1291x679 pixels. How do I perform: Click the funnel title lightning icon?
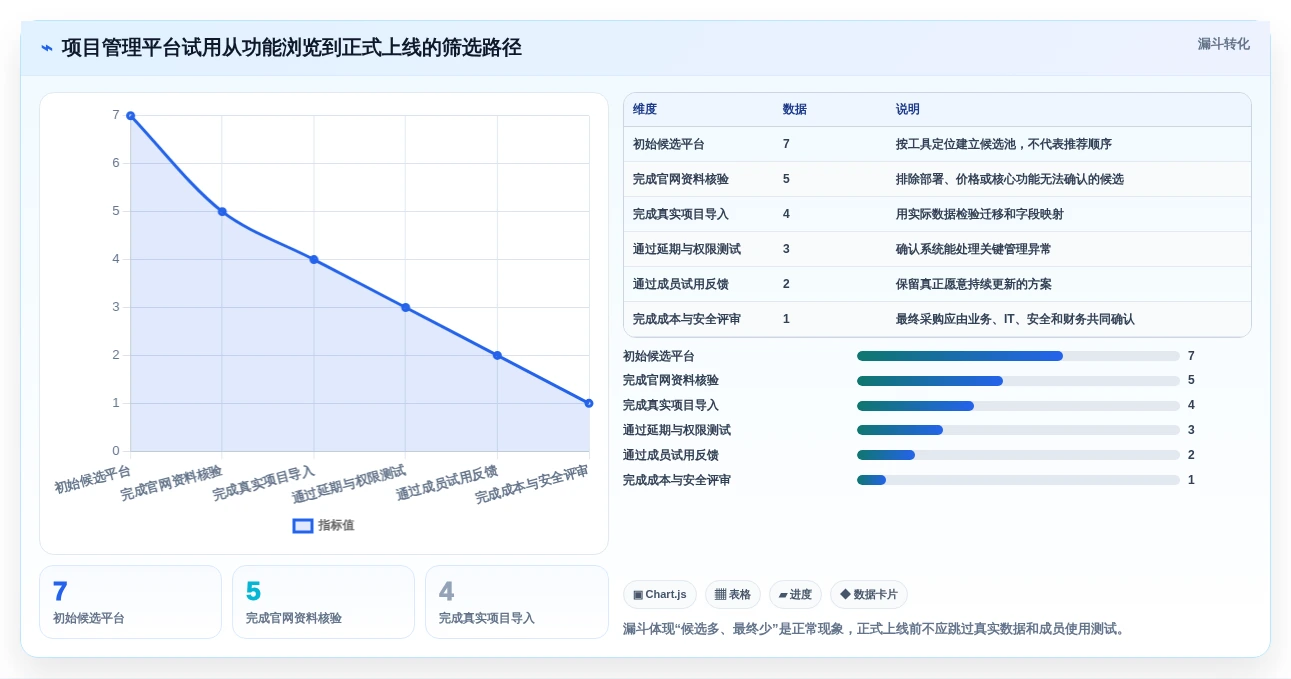click(47, 48)
